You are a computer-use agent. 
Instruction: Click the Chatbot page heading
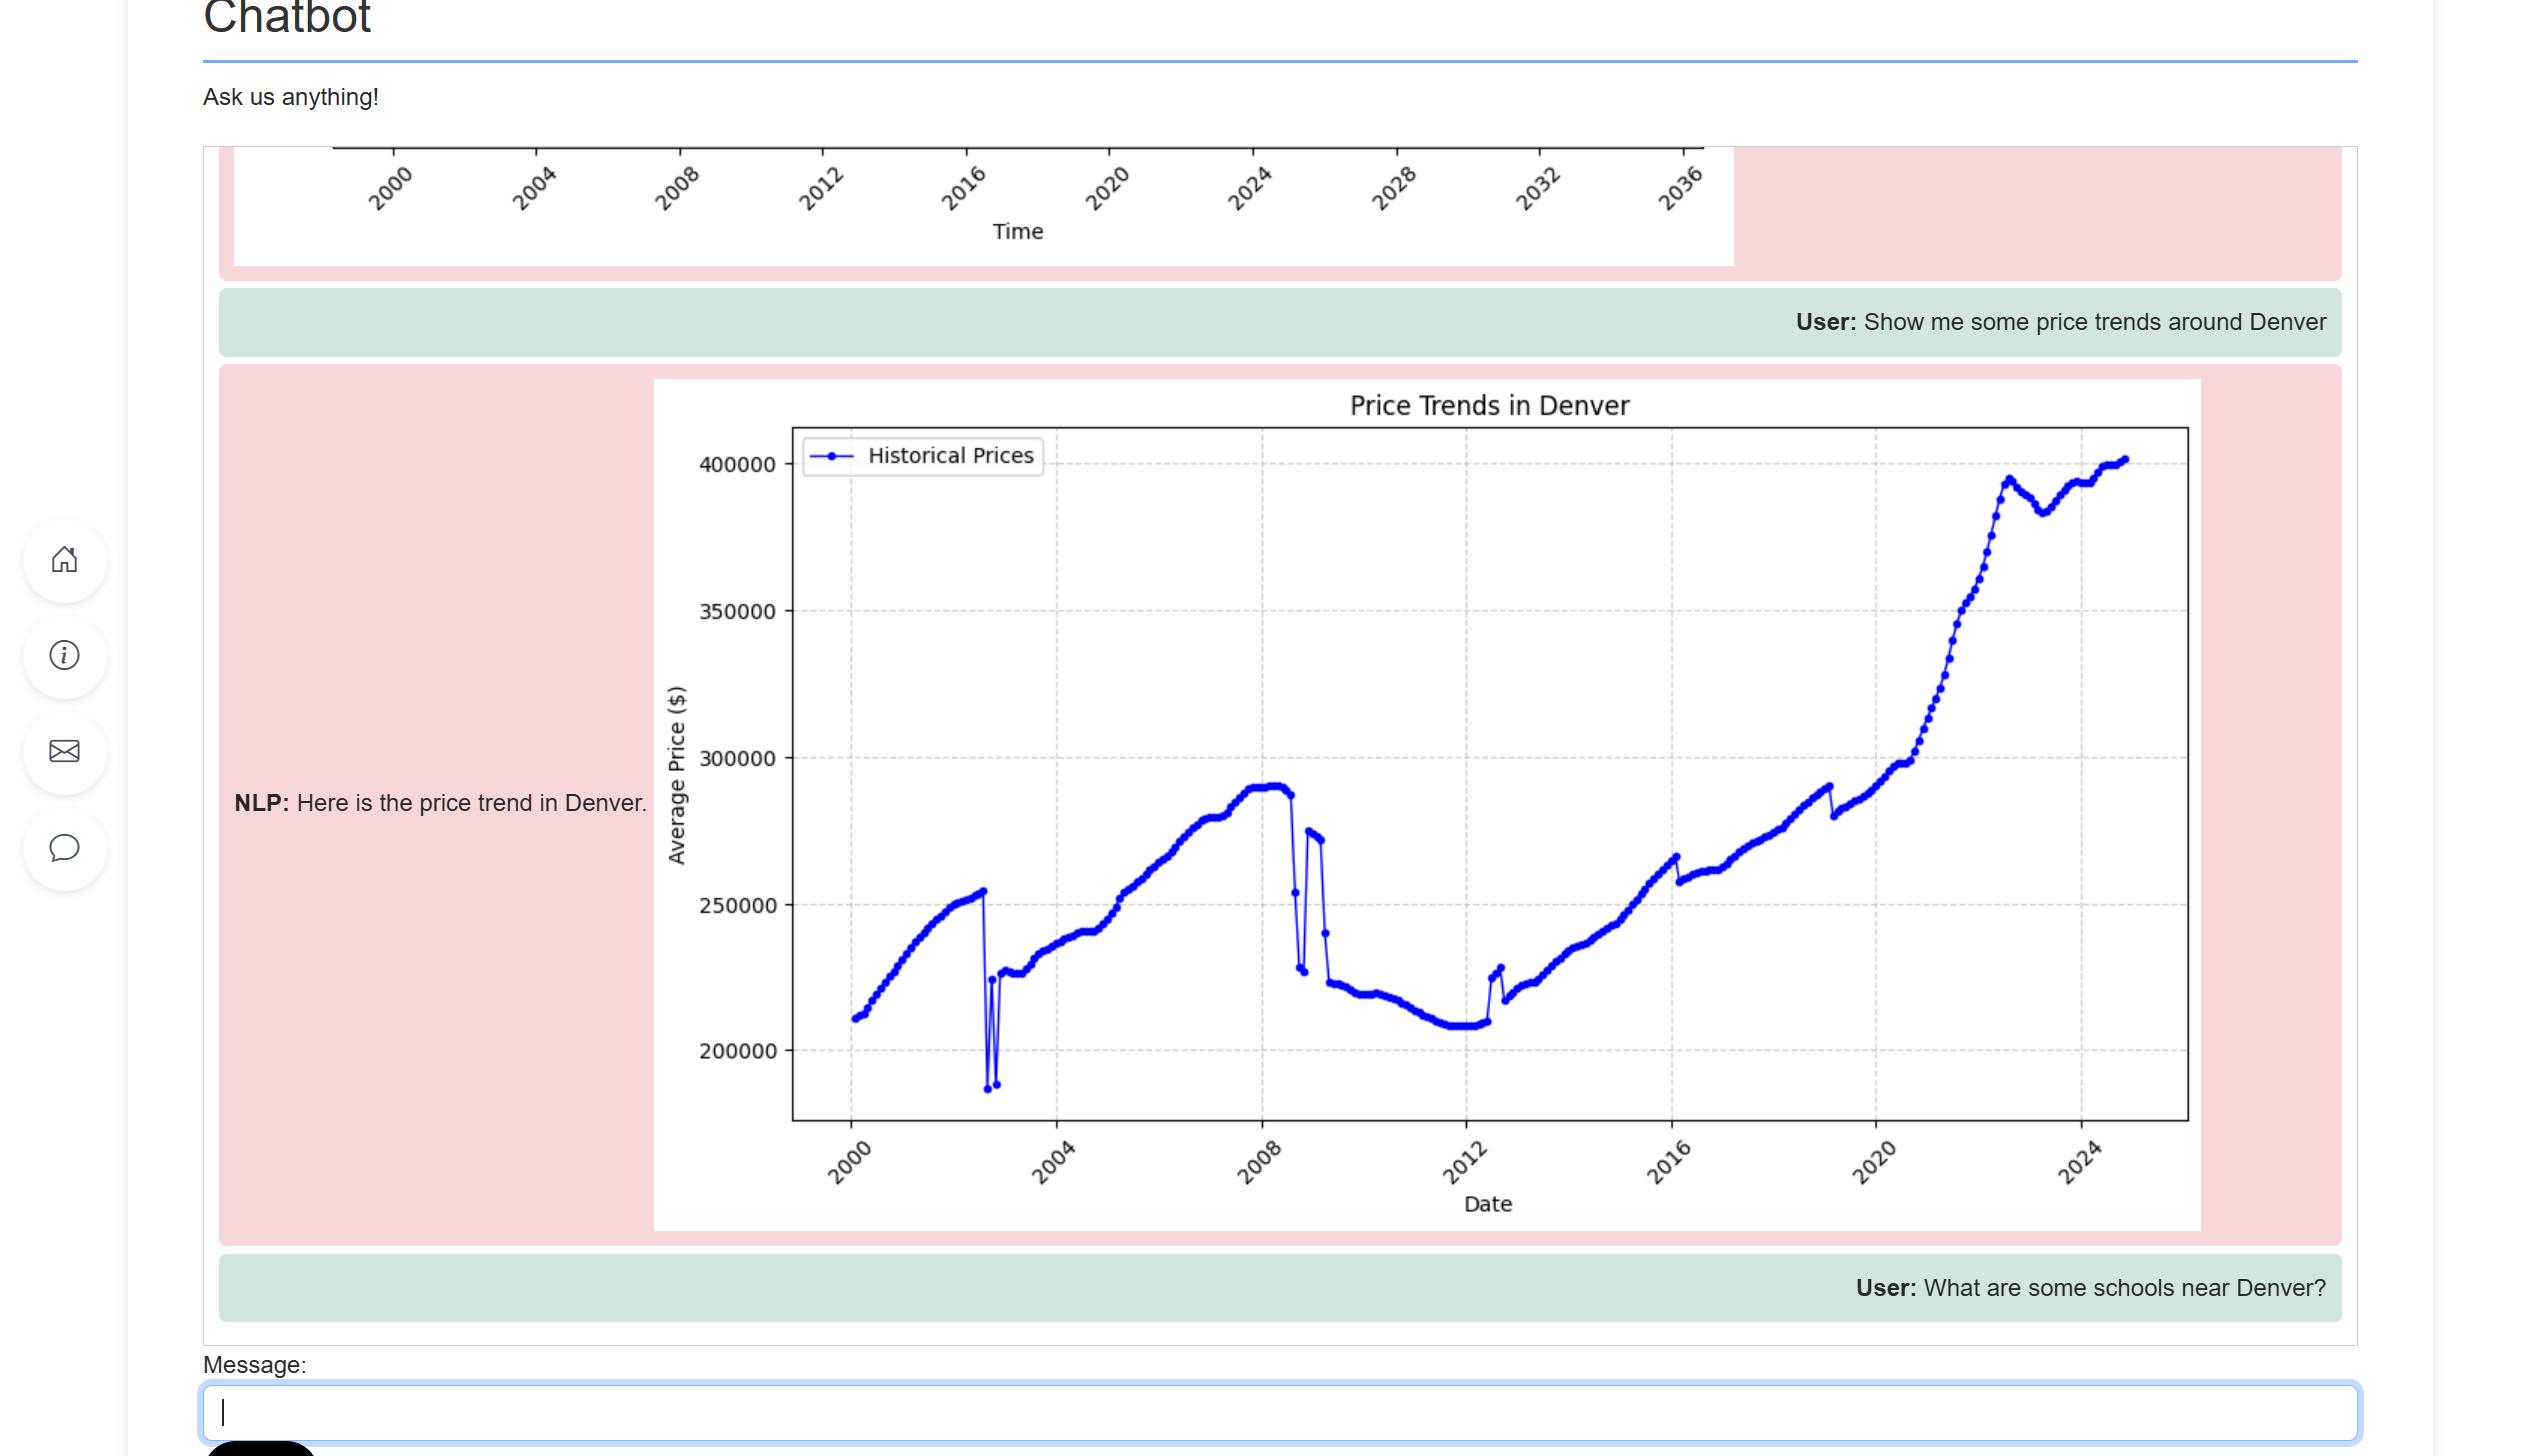tap(287, 18)
